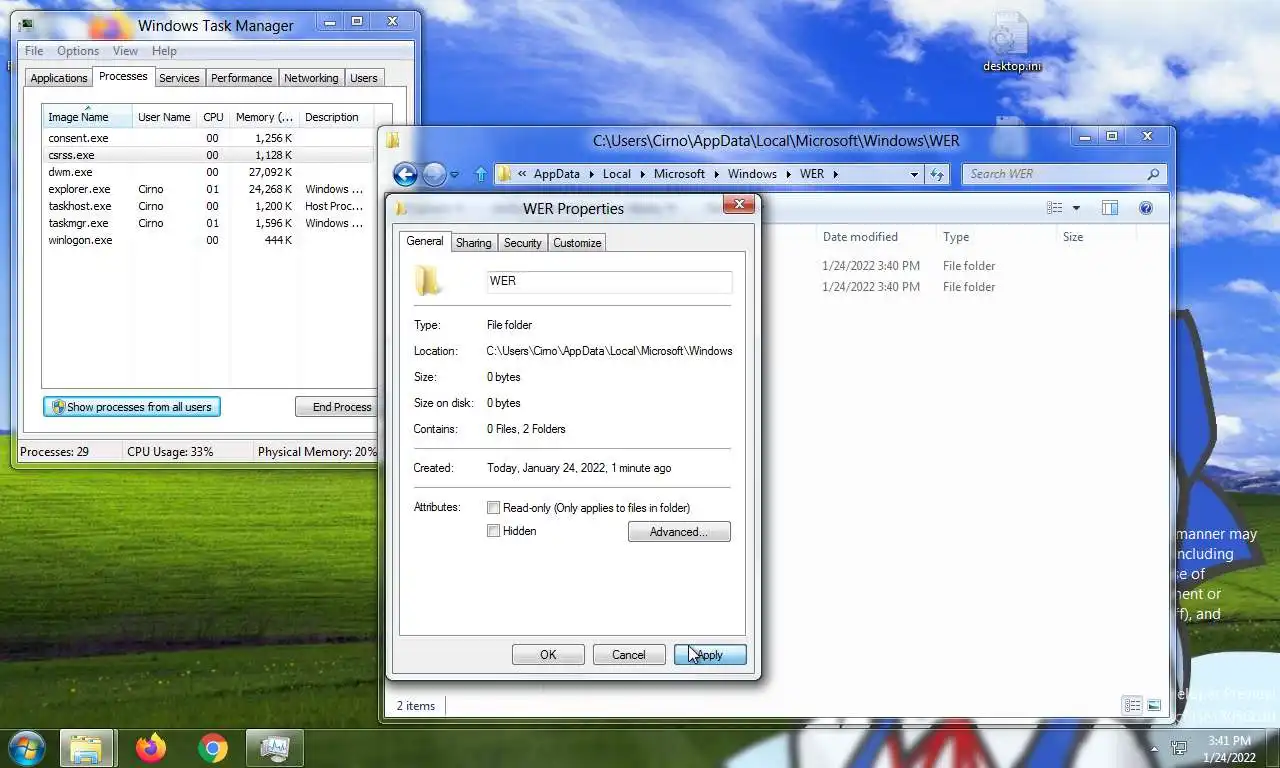Toggle the preview pane icon in Explorer
The image size is (1280, 768).
pyautogui.click(x=1110, y=208)
